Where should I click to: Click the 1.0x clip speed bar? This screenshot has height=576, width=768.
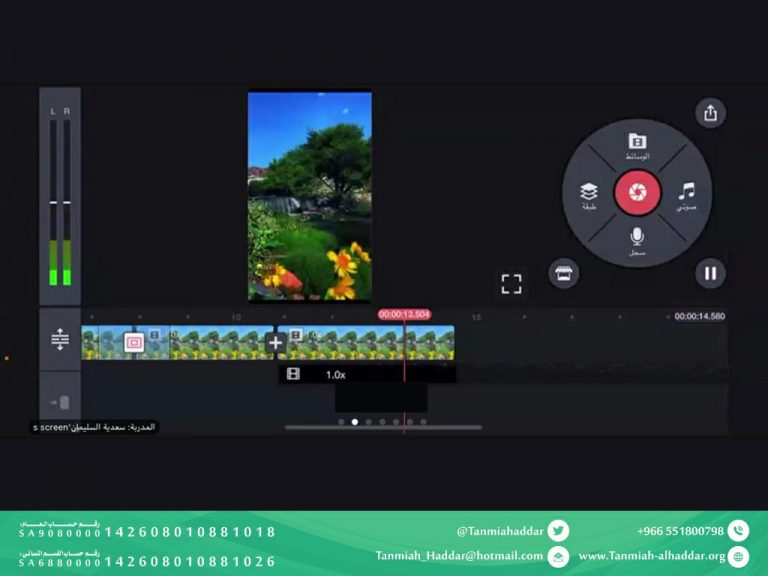pyautogui.click(x=366, y=374)
